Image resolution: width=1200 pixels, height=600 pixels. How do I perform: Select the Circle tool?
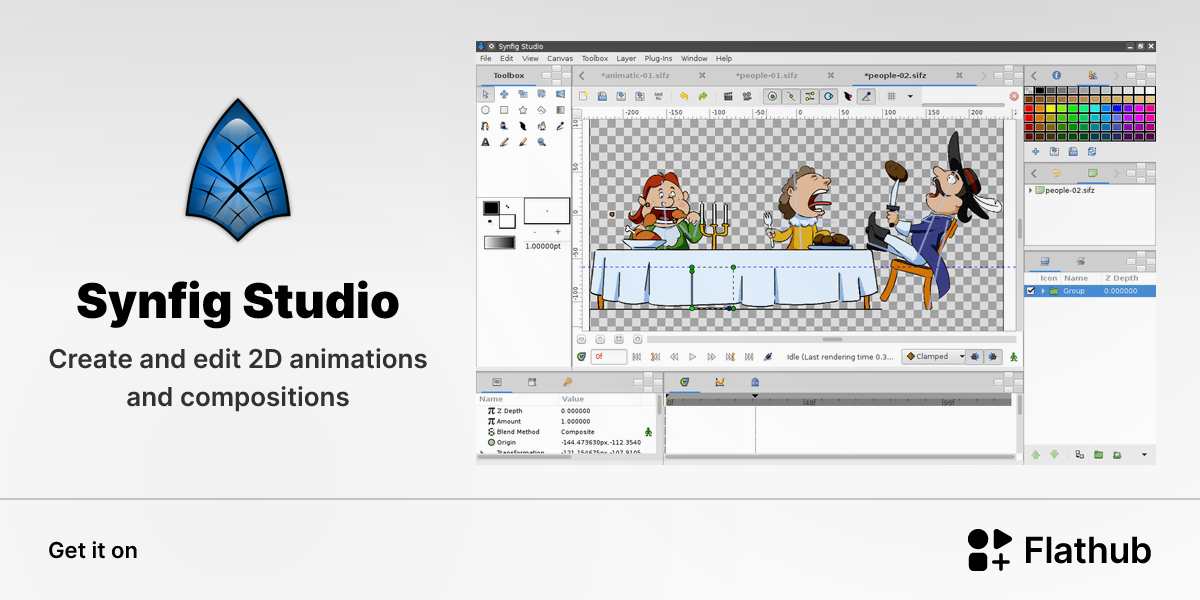point(485,110)
